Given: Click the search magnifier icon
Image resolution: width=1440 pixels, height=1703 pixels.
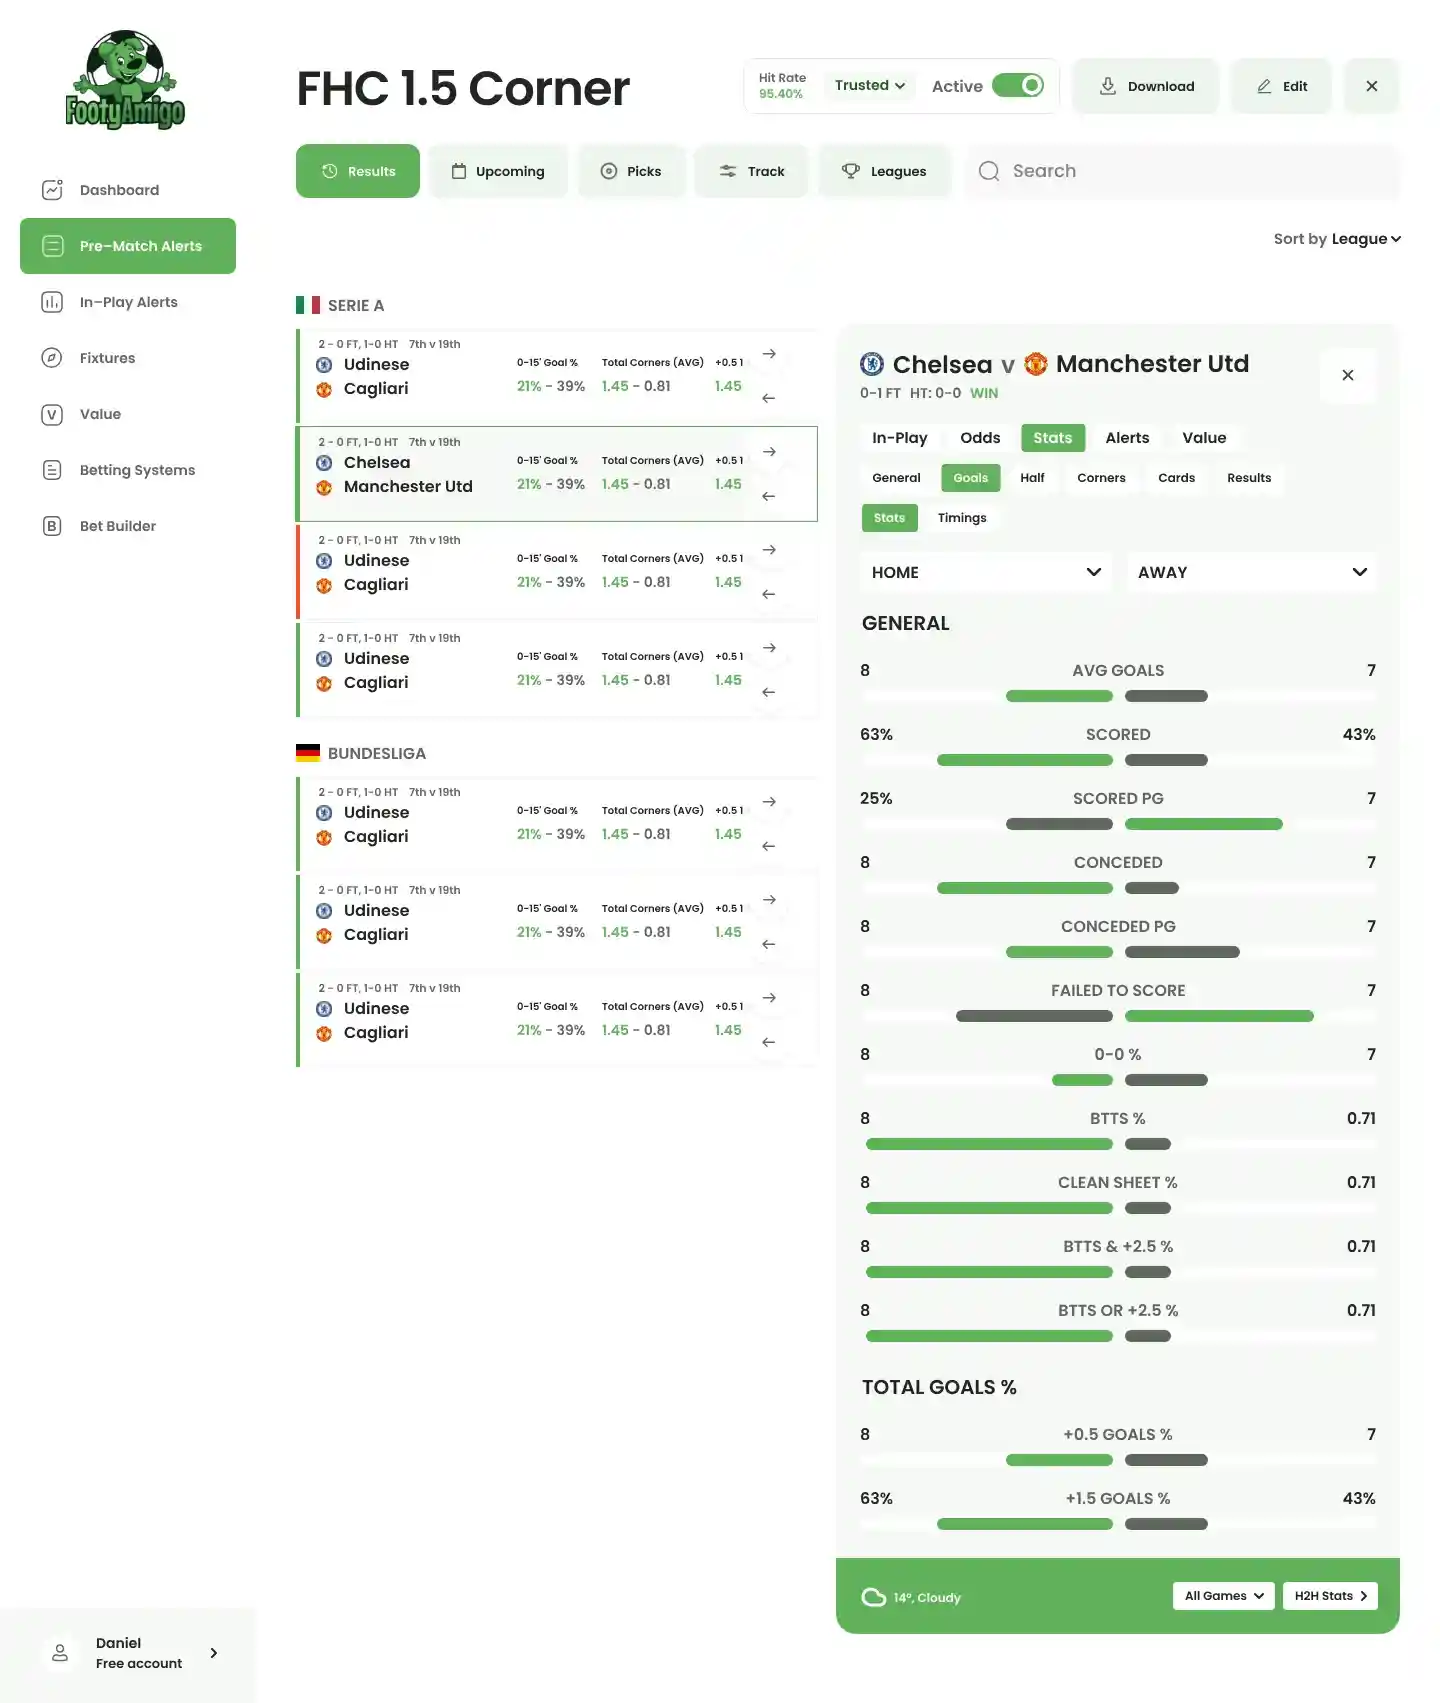Looking at the screenshot, I should (989, 171).
